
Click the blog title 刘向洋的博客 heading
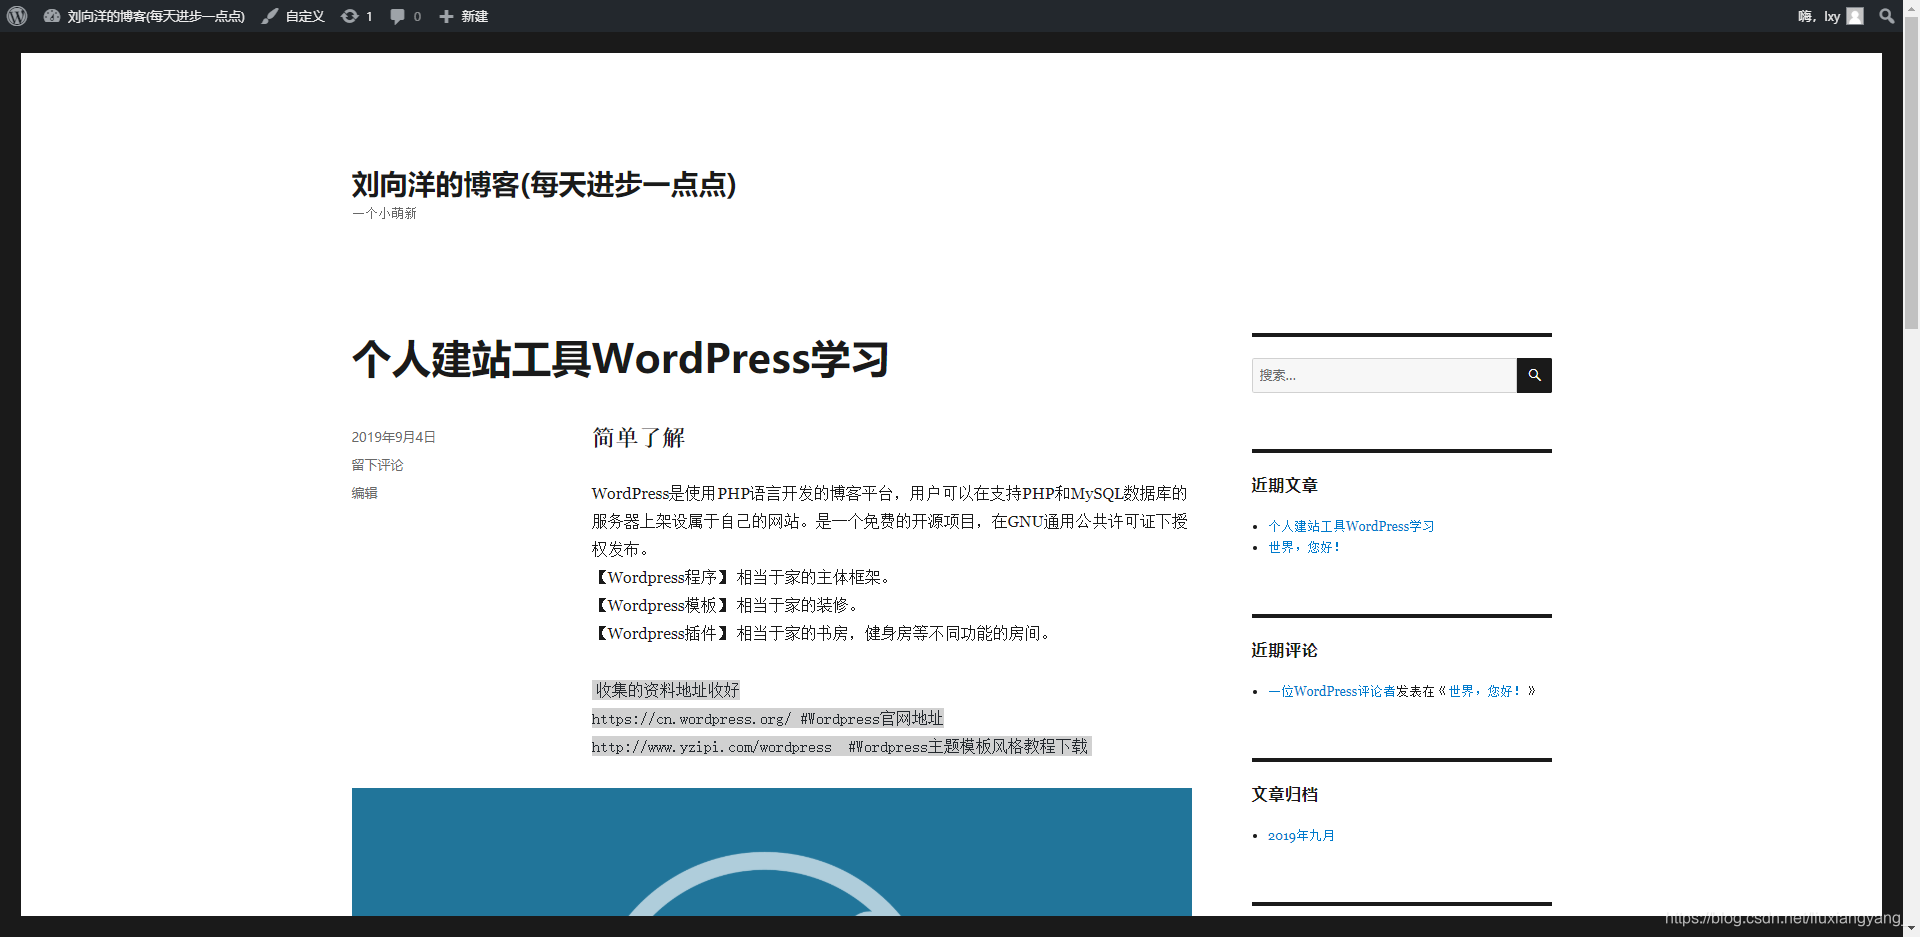click(544, 184)
